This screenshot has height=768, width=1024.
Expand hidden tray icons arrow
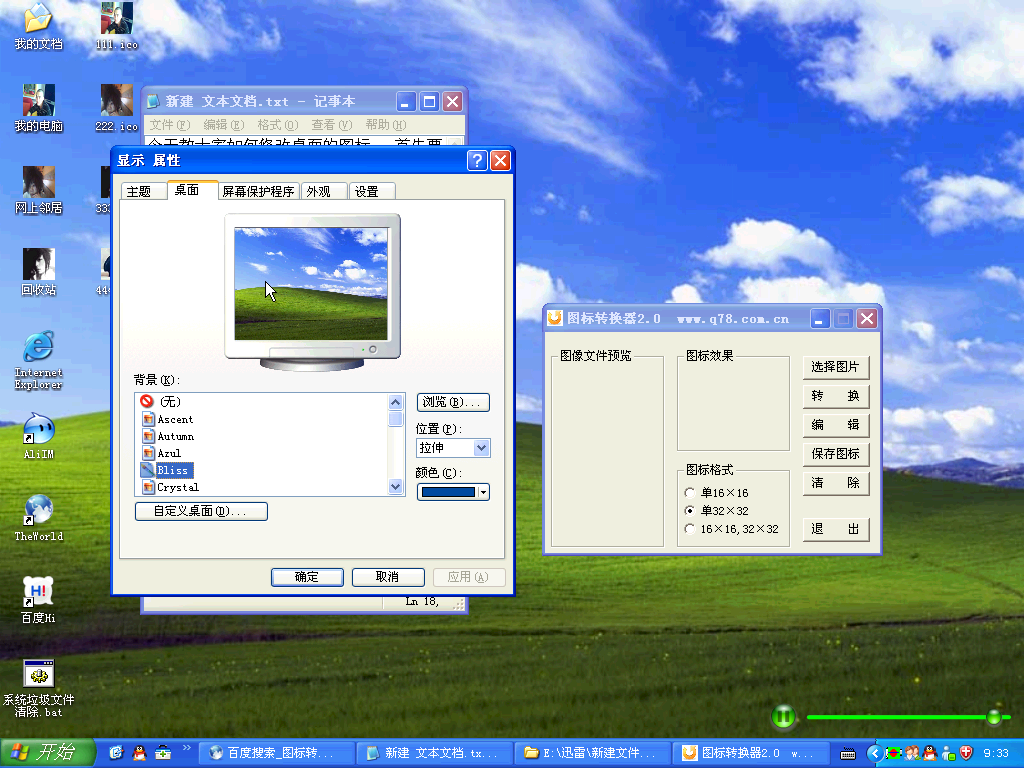pos(874,754)
